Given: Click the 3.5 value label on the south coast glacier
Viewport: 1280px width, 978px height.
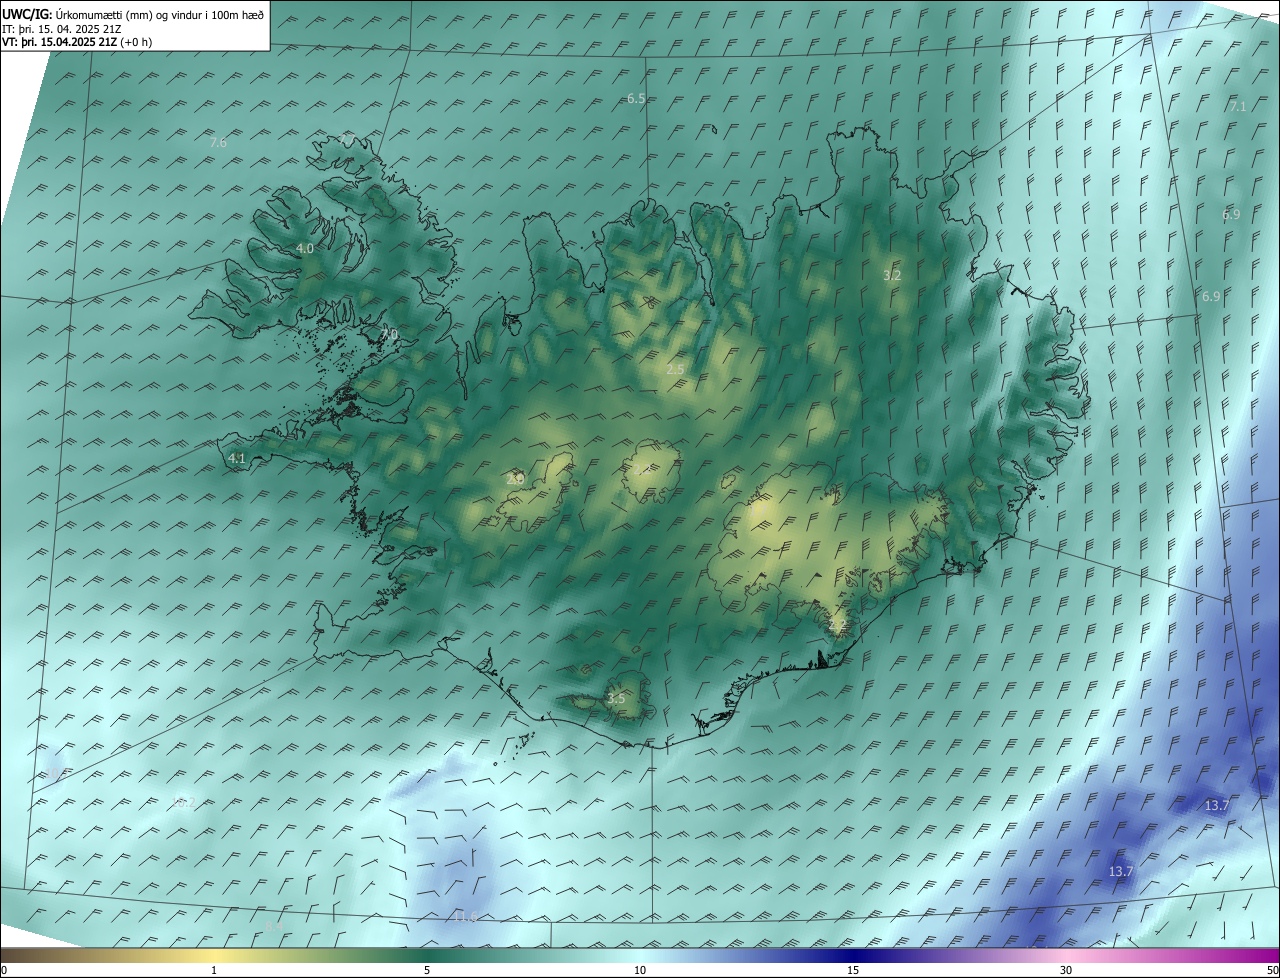Looking at the screenshot, I should [616, 698].
